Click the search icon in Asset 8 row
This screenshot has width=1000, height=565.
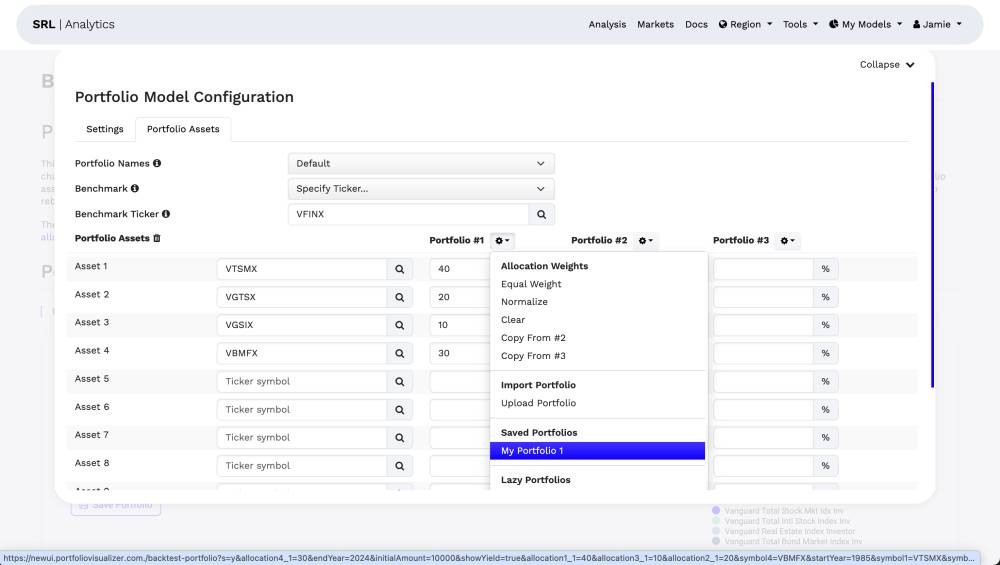(x=399, y=466)
